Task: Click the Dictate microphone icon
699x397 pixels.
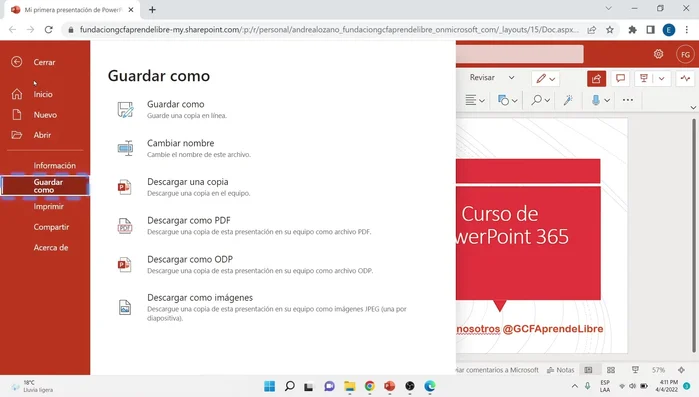Action: (x=596, y=100)
